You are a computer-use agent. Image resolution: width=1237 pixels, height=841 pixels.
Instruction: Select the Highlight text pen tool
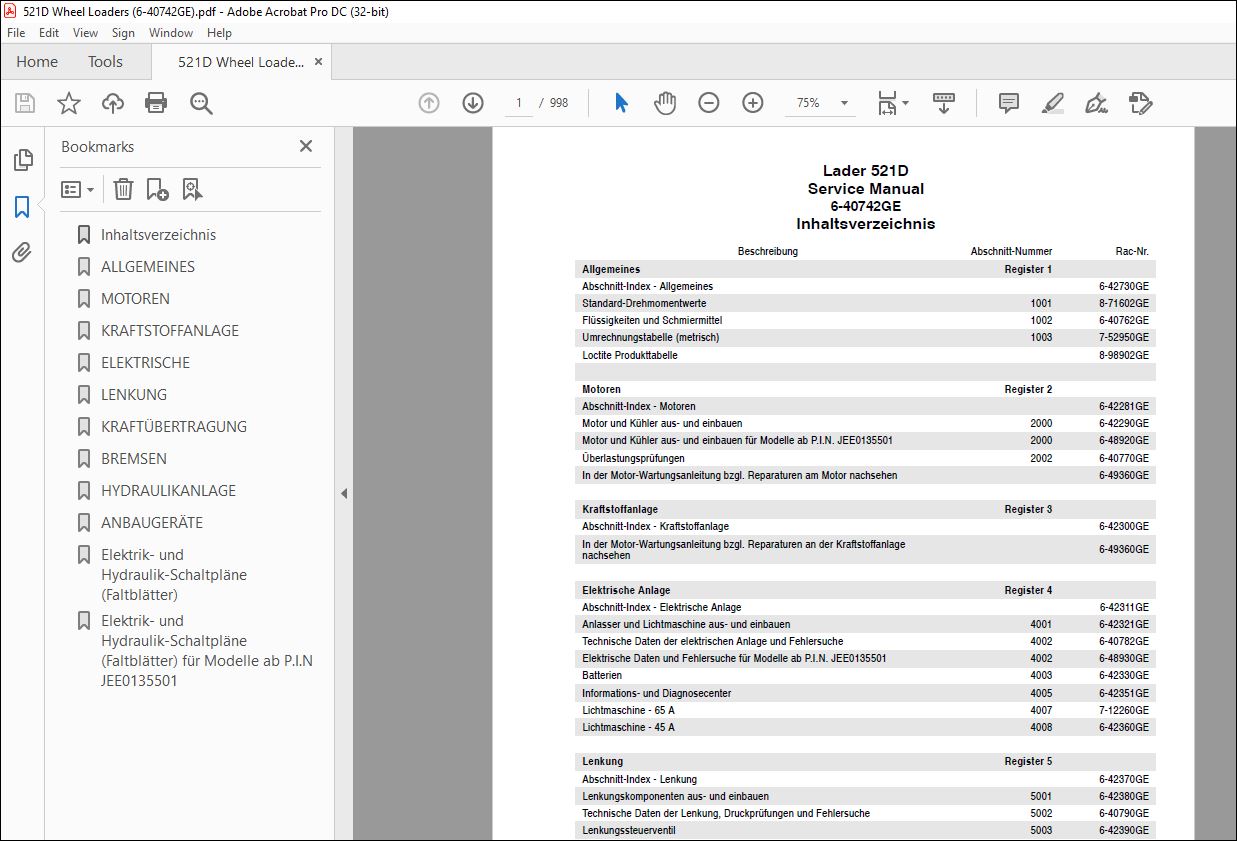tap(1052, 103)
